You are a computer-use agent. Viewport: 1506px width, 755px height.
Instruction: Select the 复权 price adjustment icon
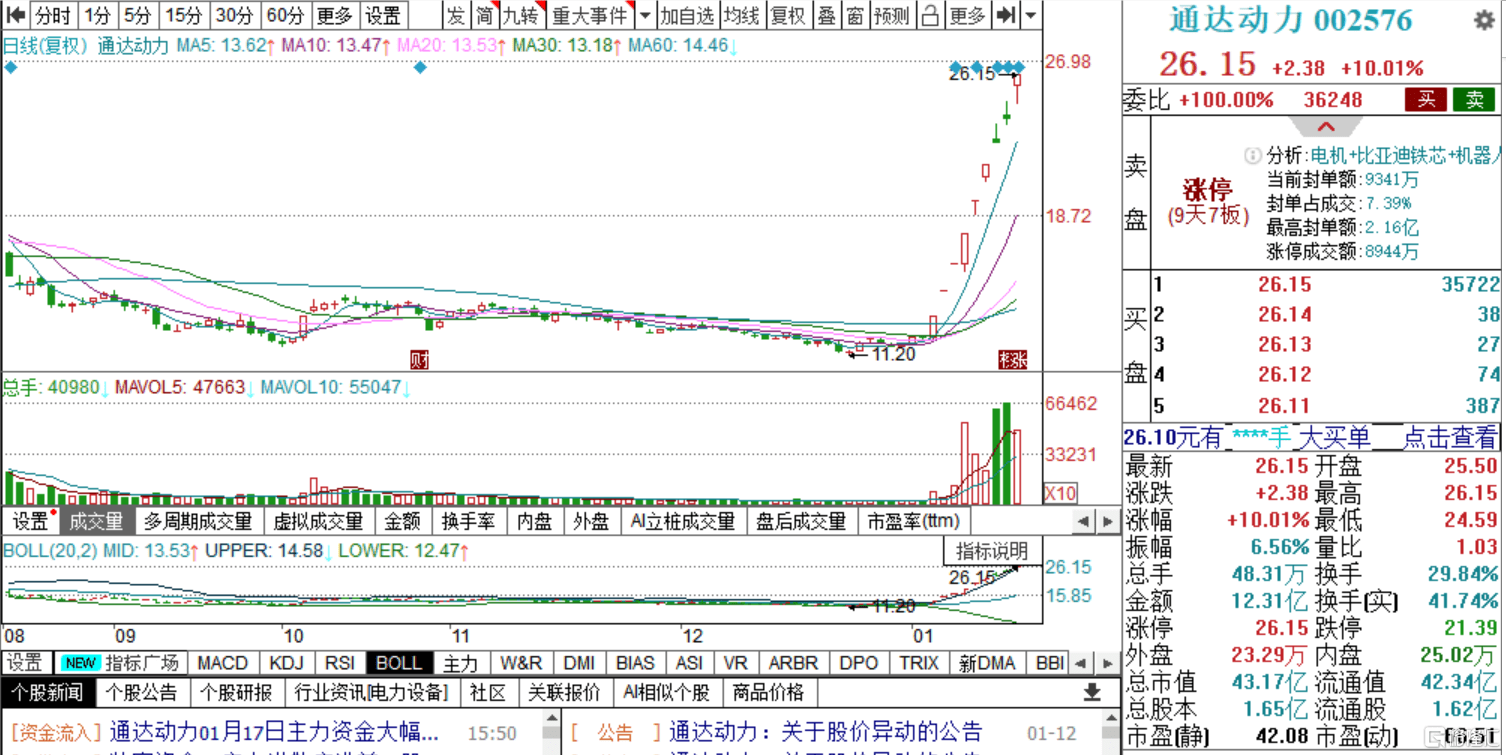point(790,14)
